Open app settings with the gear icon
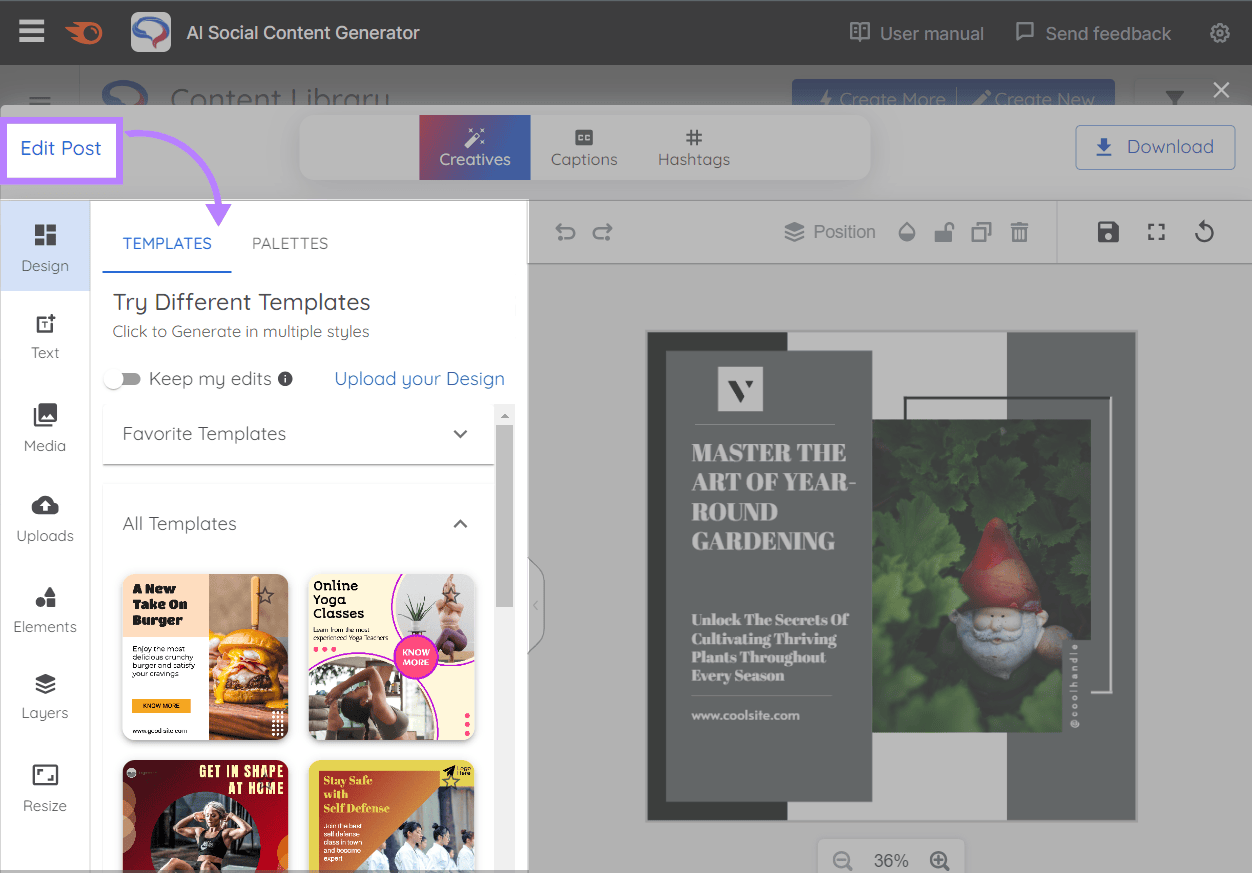1252x873 pixels. click(1220, 33)
